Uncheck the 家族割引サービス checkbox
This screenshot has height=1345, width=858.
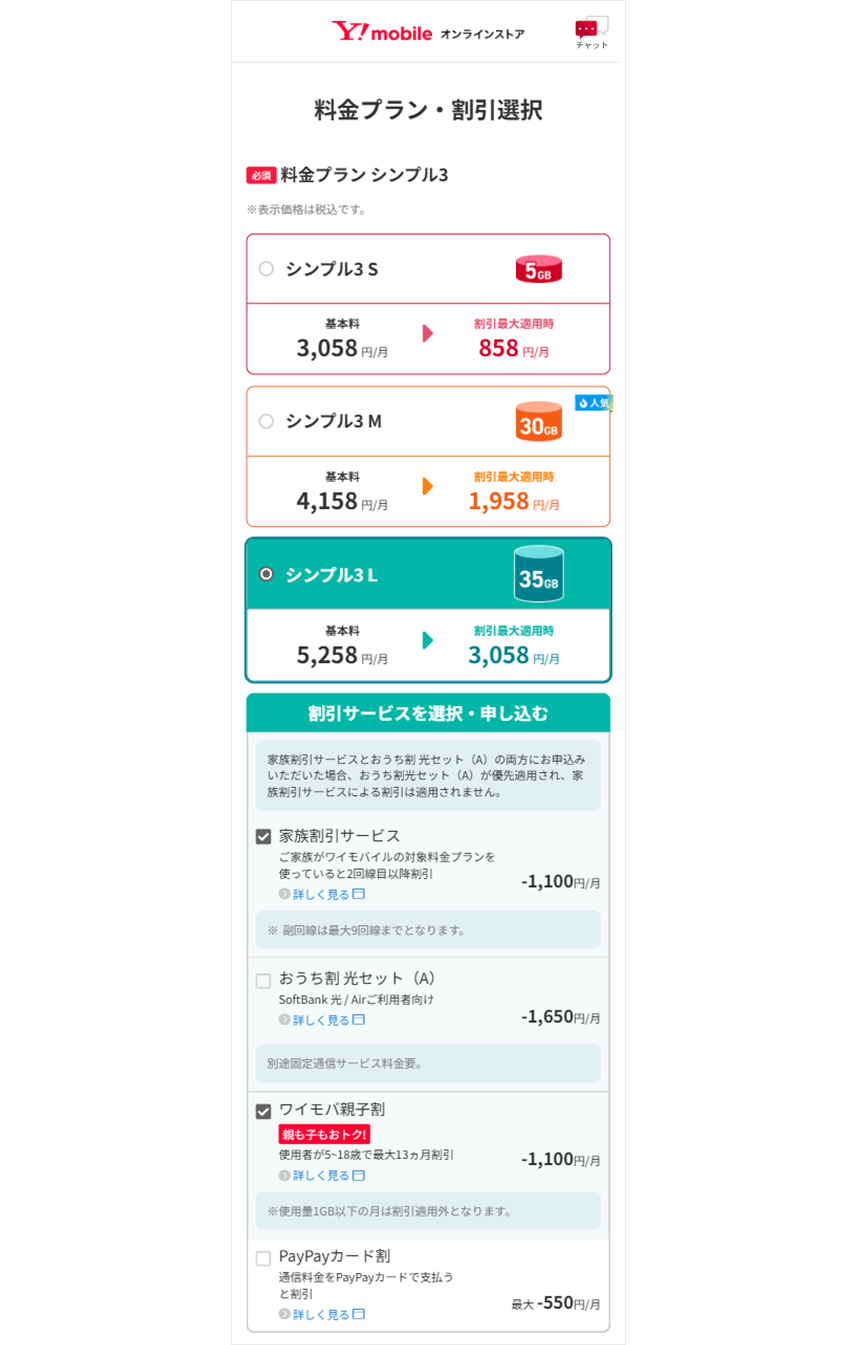263,836
